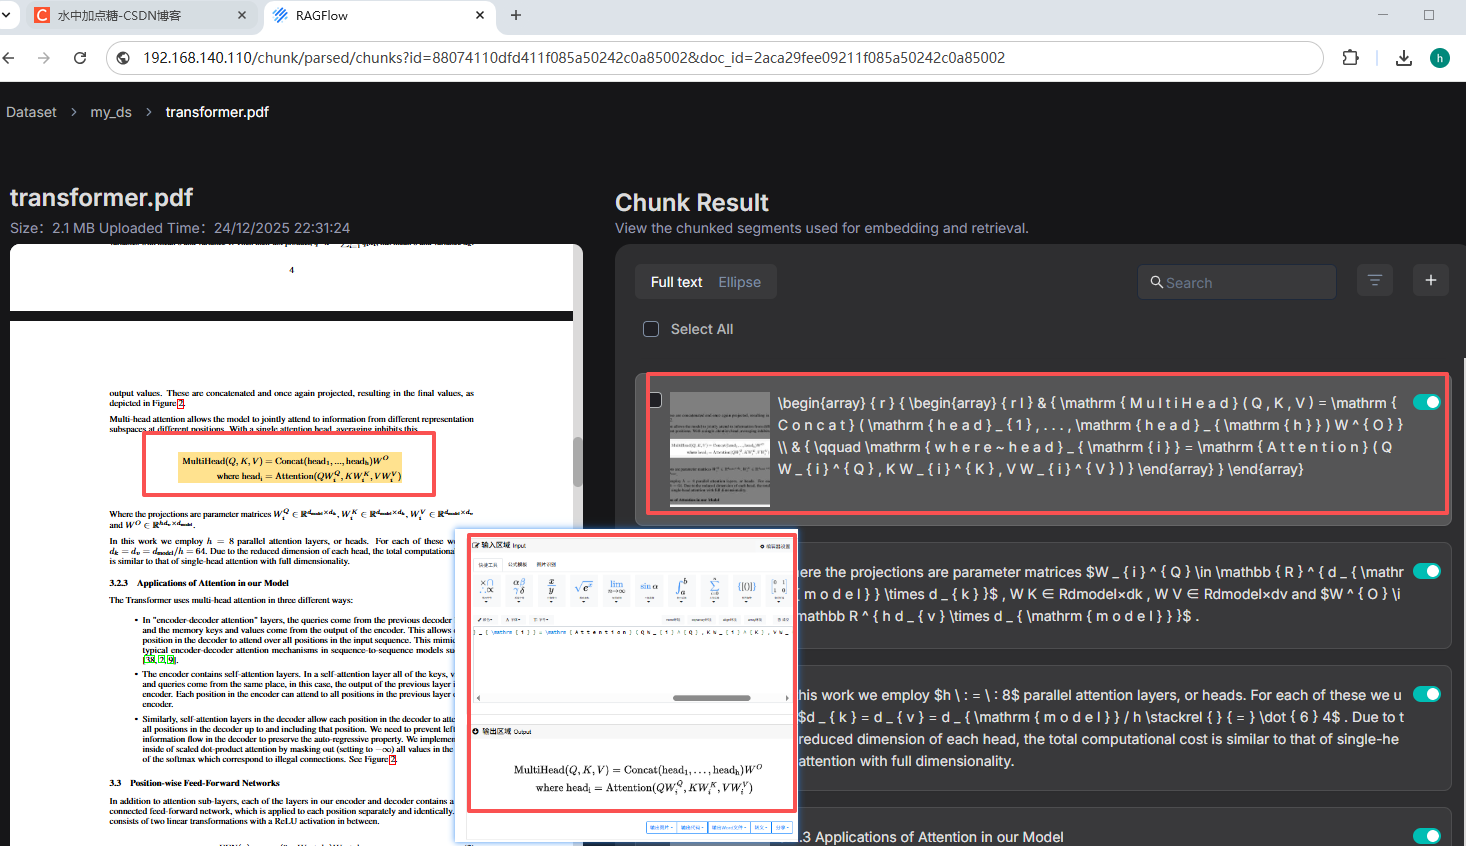This screenshot has width=1466, height=846.
Task: Open the 输出图片 dropdown at editor bottom
Action: pyautogui.click(x=661, y=827)
